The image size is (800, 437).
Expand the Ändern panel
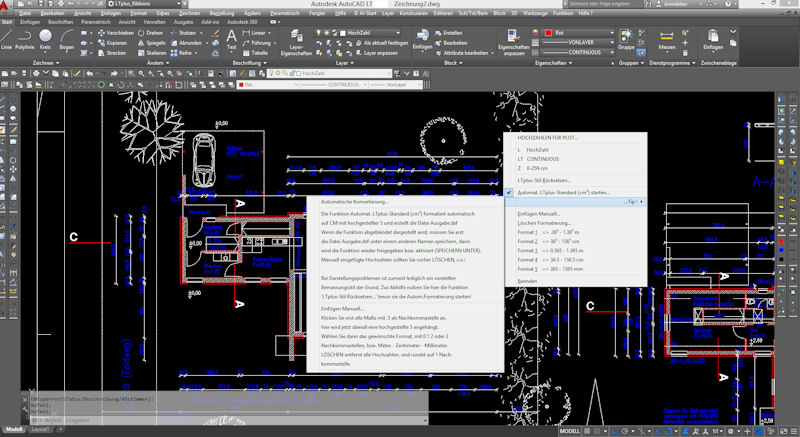(x=158, y=63)
